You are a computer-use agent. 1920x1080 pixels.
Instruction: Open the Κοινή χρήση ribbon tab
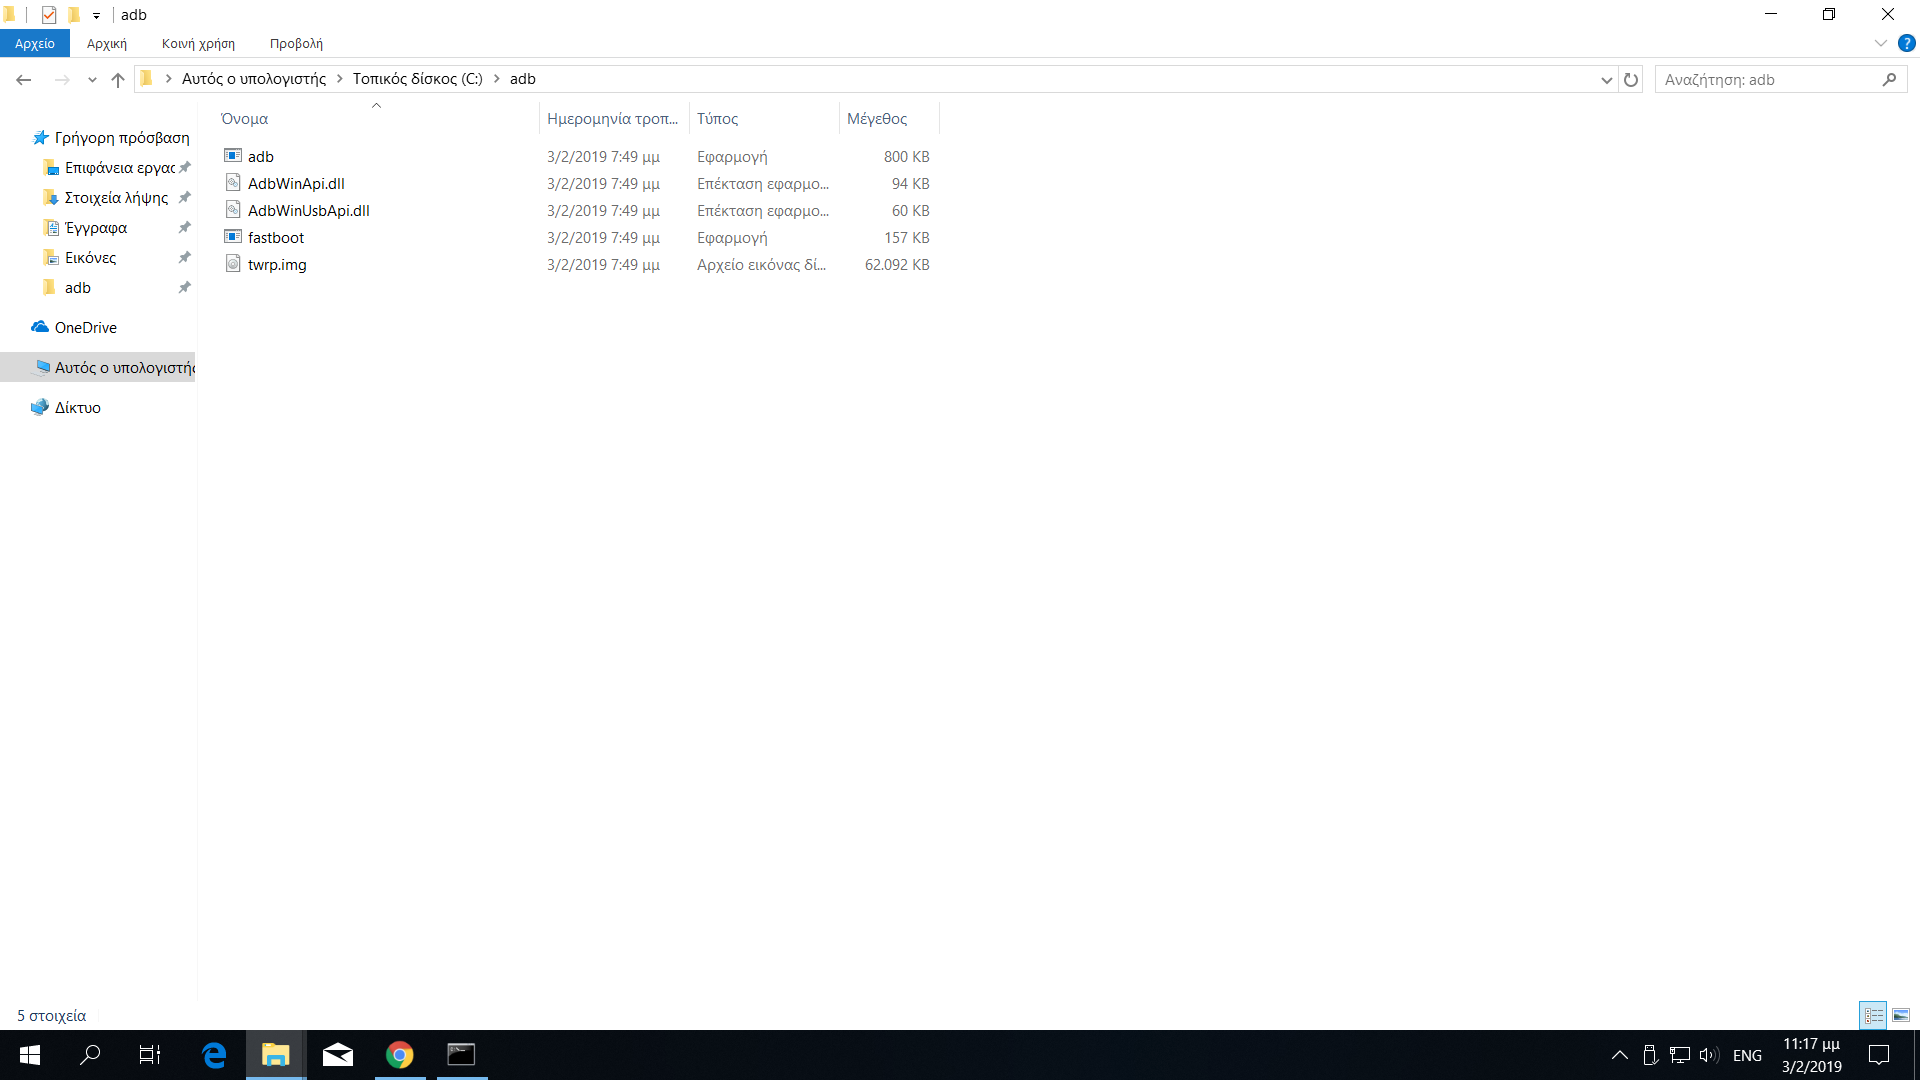(198, 43)
